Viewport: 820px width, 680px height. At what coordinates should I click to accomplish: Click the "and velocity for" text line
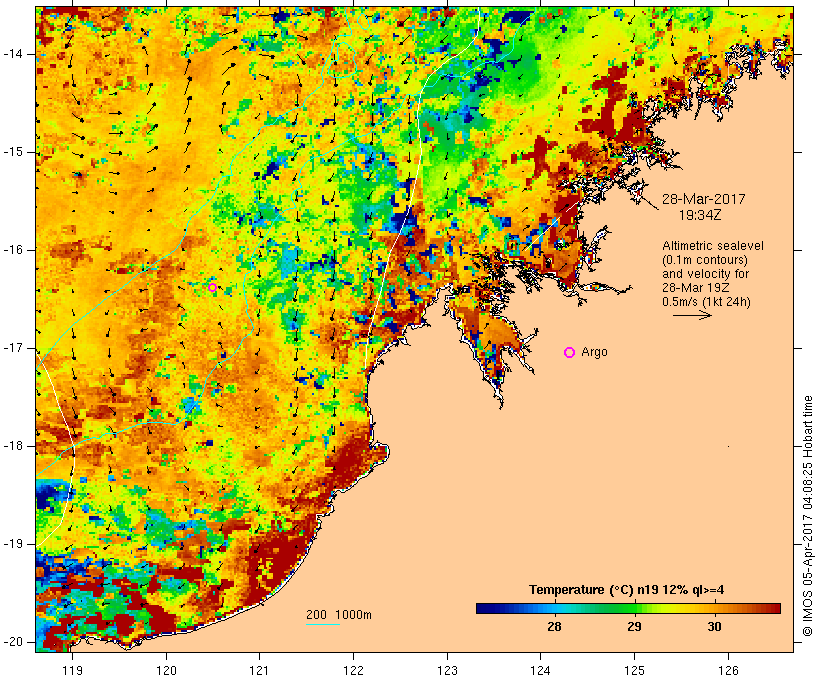(x=705, y=274)
